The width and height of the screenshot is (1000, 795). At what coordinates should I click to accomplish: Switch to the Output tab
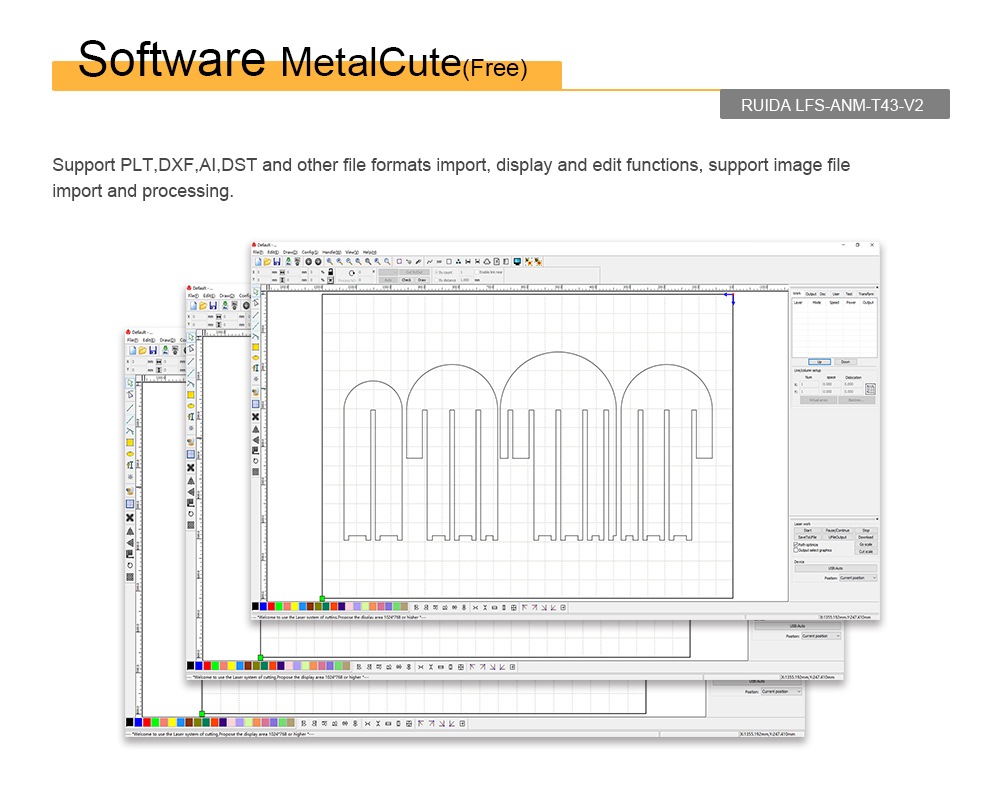(811, 294)
